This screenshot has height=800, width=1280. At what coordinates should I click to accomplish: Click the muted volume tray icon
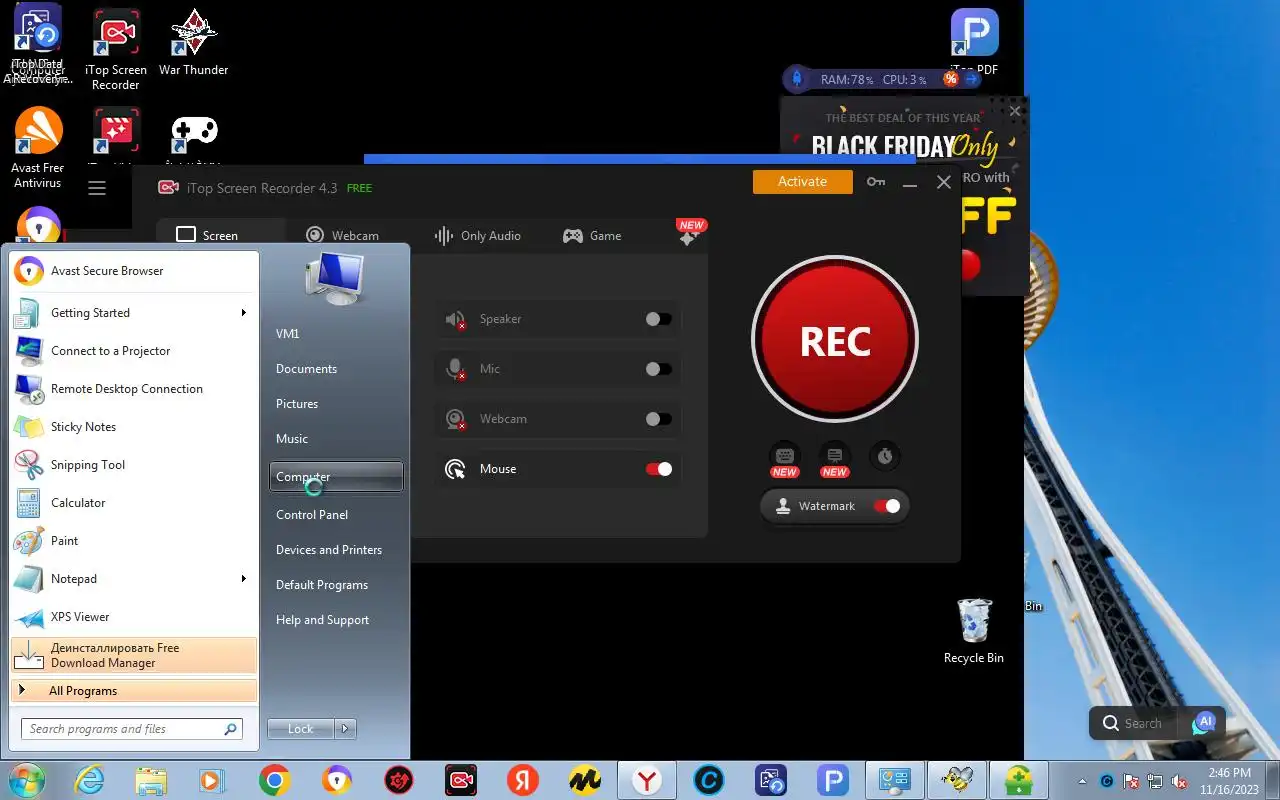point(1180,781)
